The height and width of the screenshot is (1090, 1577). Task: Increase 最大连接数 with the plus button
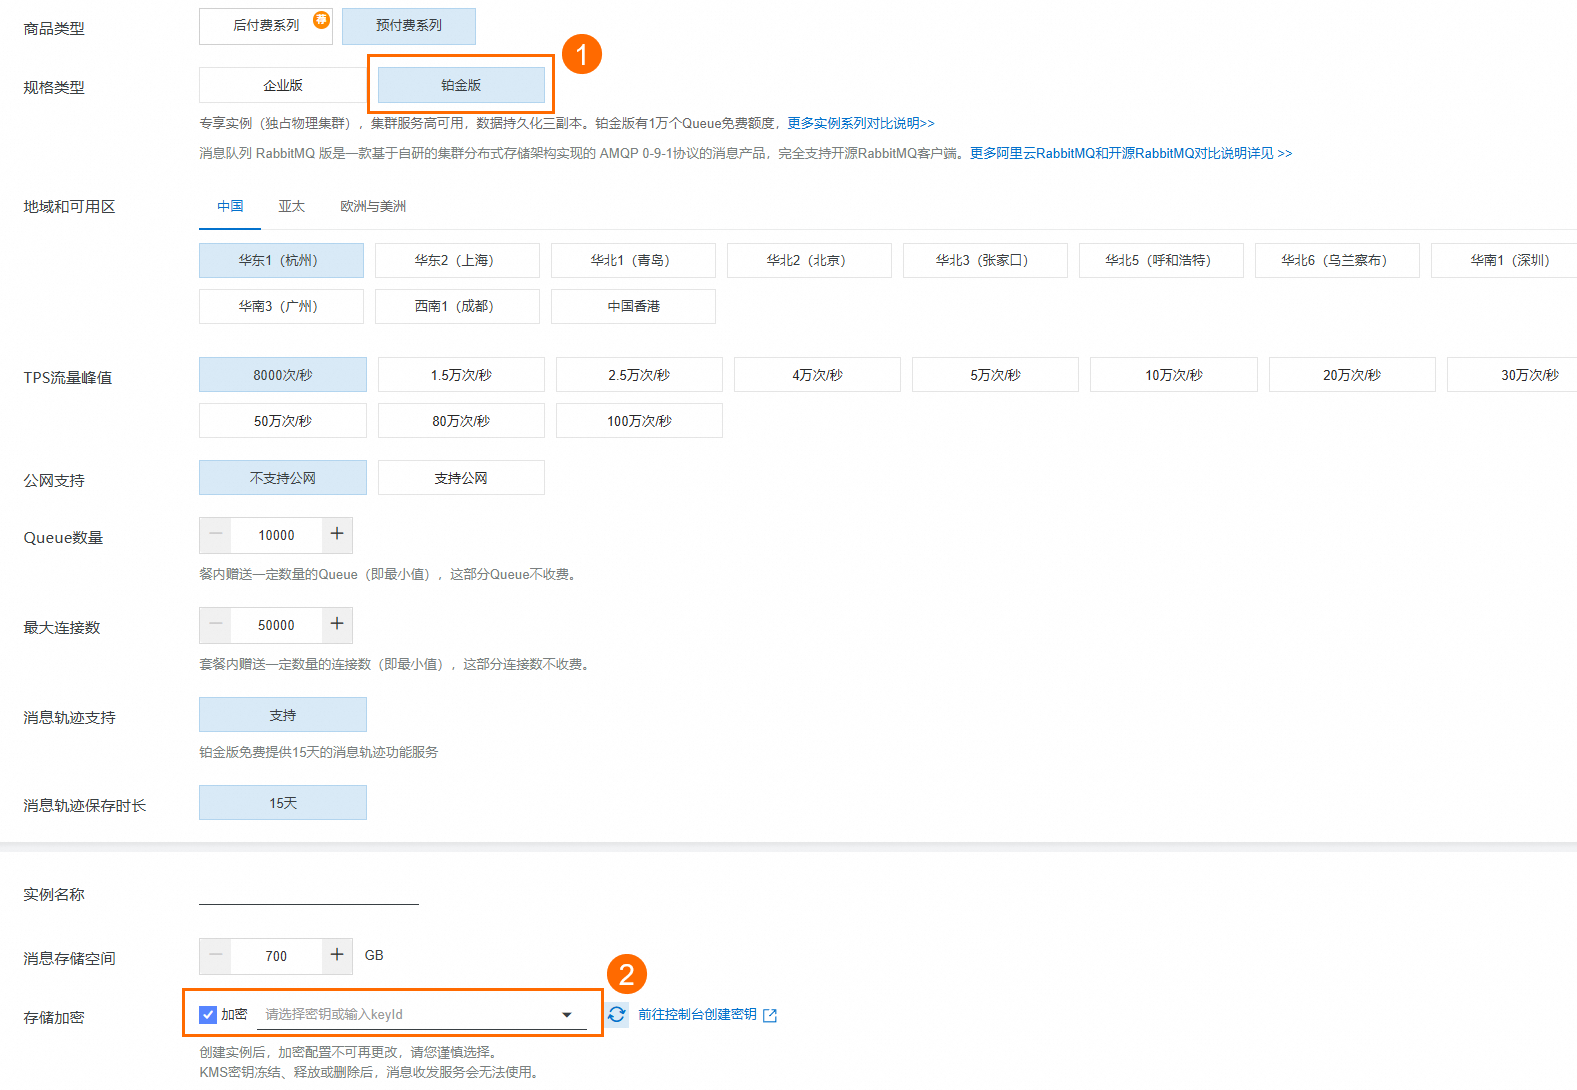[337, 625]
